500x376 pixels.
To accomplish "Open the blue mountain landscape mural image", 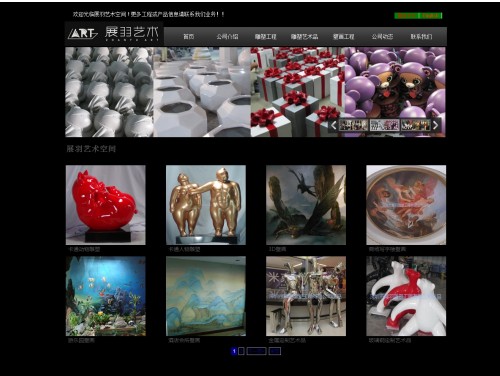I will 206,296.
